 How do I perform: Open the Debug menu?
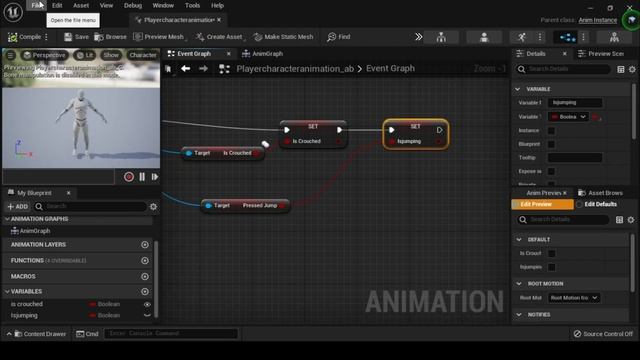(133, 5)
